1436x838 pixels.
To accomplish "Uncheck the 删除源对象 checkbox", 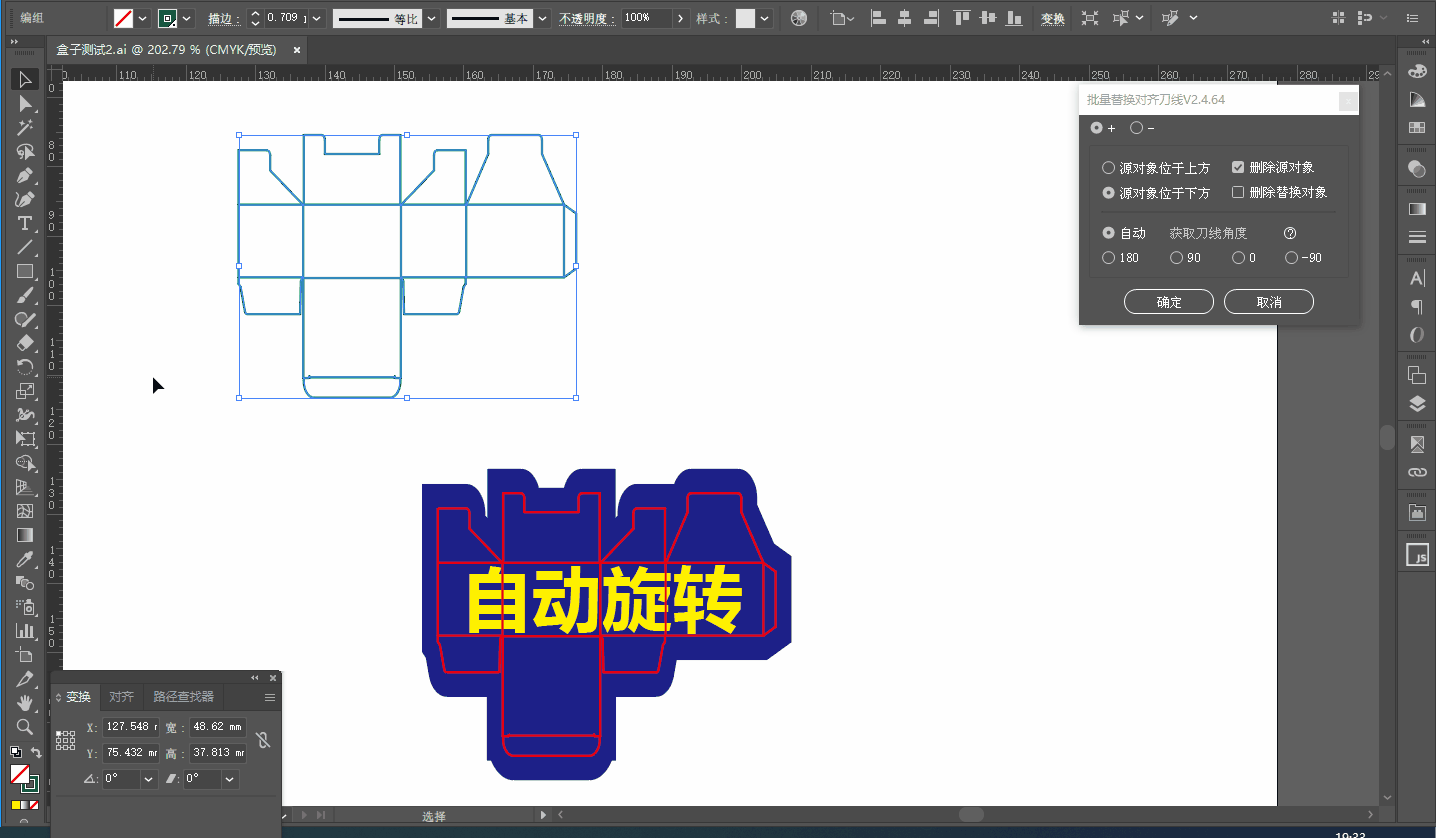I will coord(1238,168).
